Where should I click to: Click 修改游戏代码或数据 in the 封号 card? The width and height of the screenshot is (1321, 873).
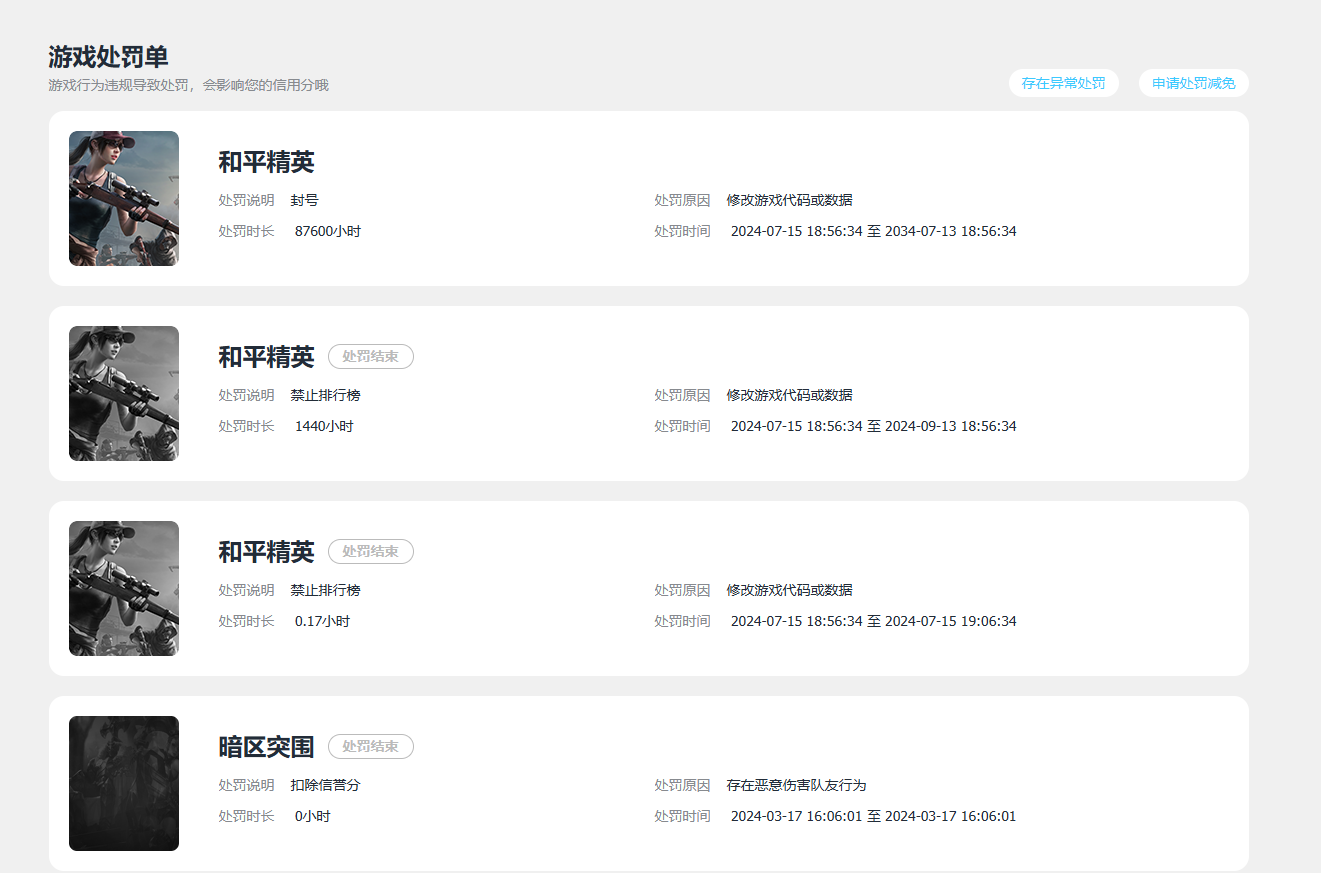790,200
